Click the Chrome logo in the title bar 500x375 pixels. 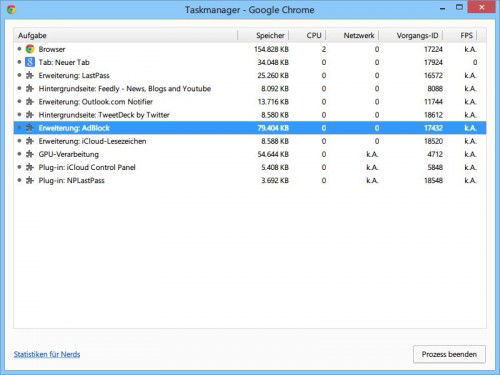12,9
